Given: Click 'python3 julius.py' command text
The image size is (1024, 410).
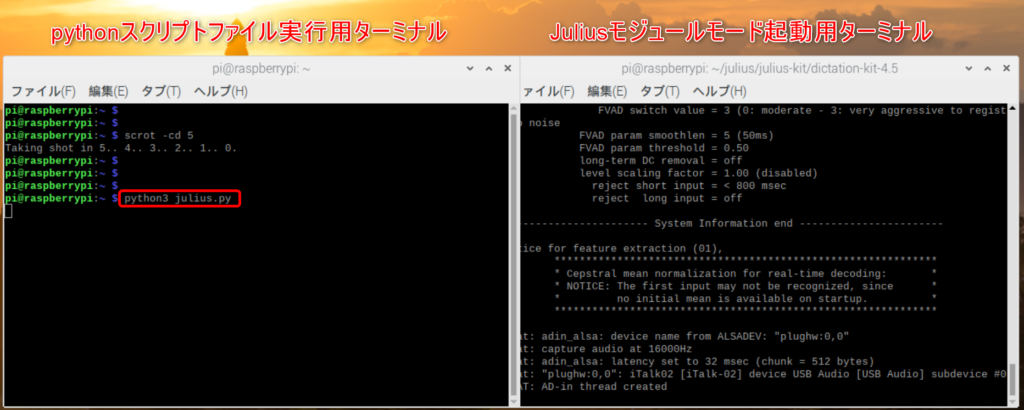Looking at the screenshot, I should coord(178,198).
